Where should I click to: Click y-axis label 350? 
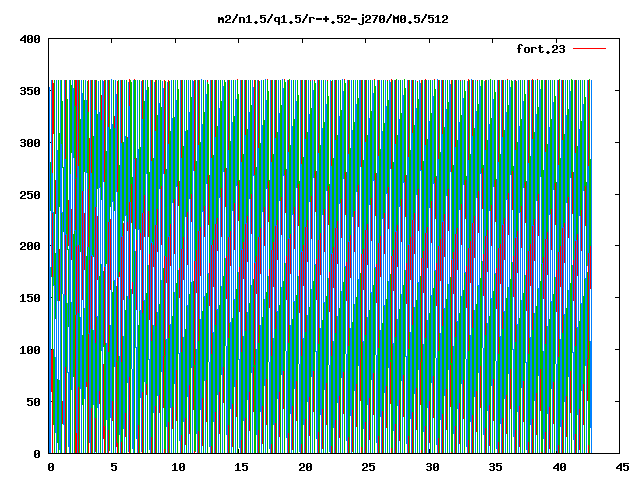[30, 91]
